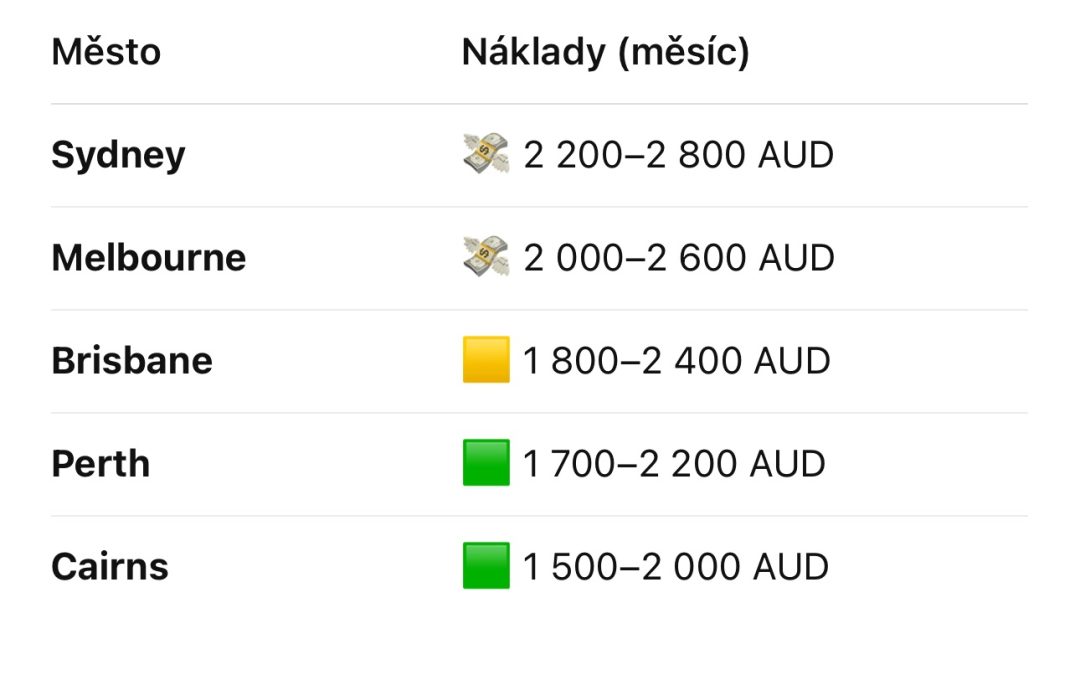Click the word AUD in the Cairns row
Screen dimensions: 1080x675
pyautogui.click(x=791, y=567)
